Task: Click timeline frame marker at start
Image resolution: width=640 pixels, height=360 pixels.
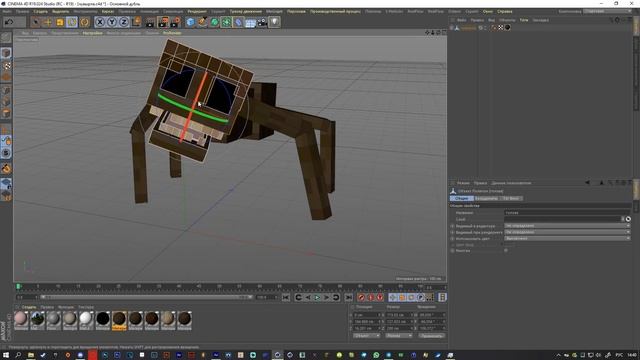Action: pyautogui.click(x=18, y=287)
